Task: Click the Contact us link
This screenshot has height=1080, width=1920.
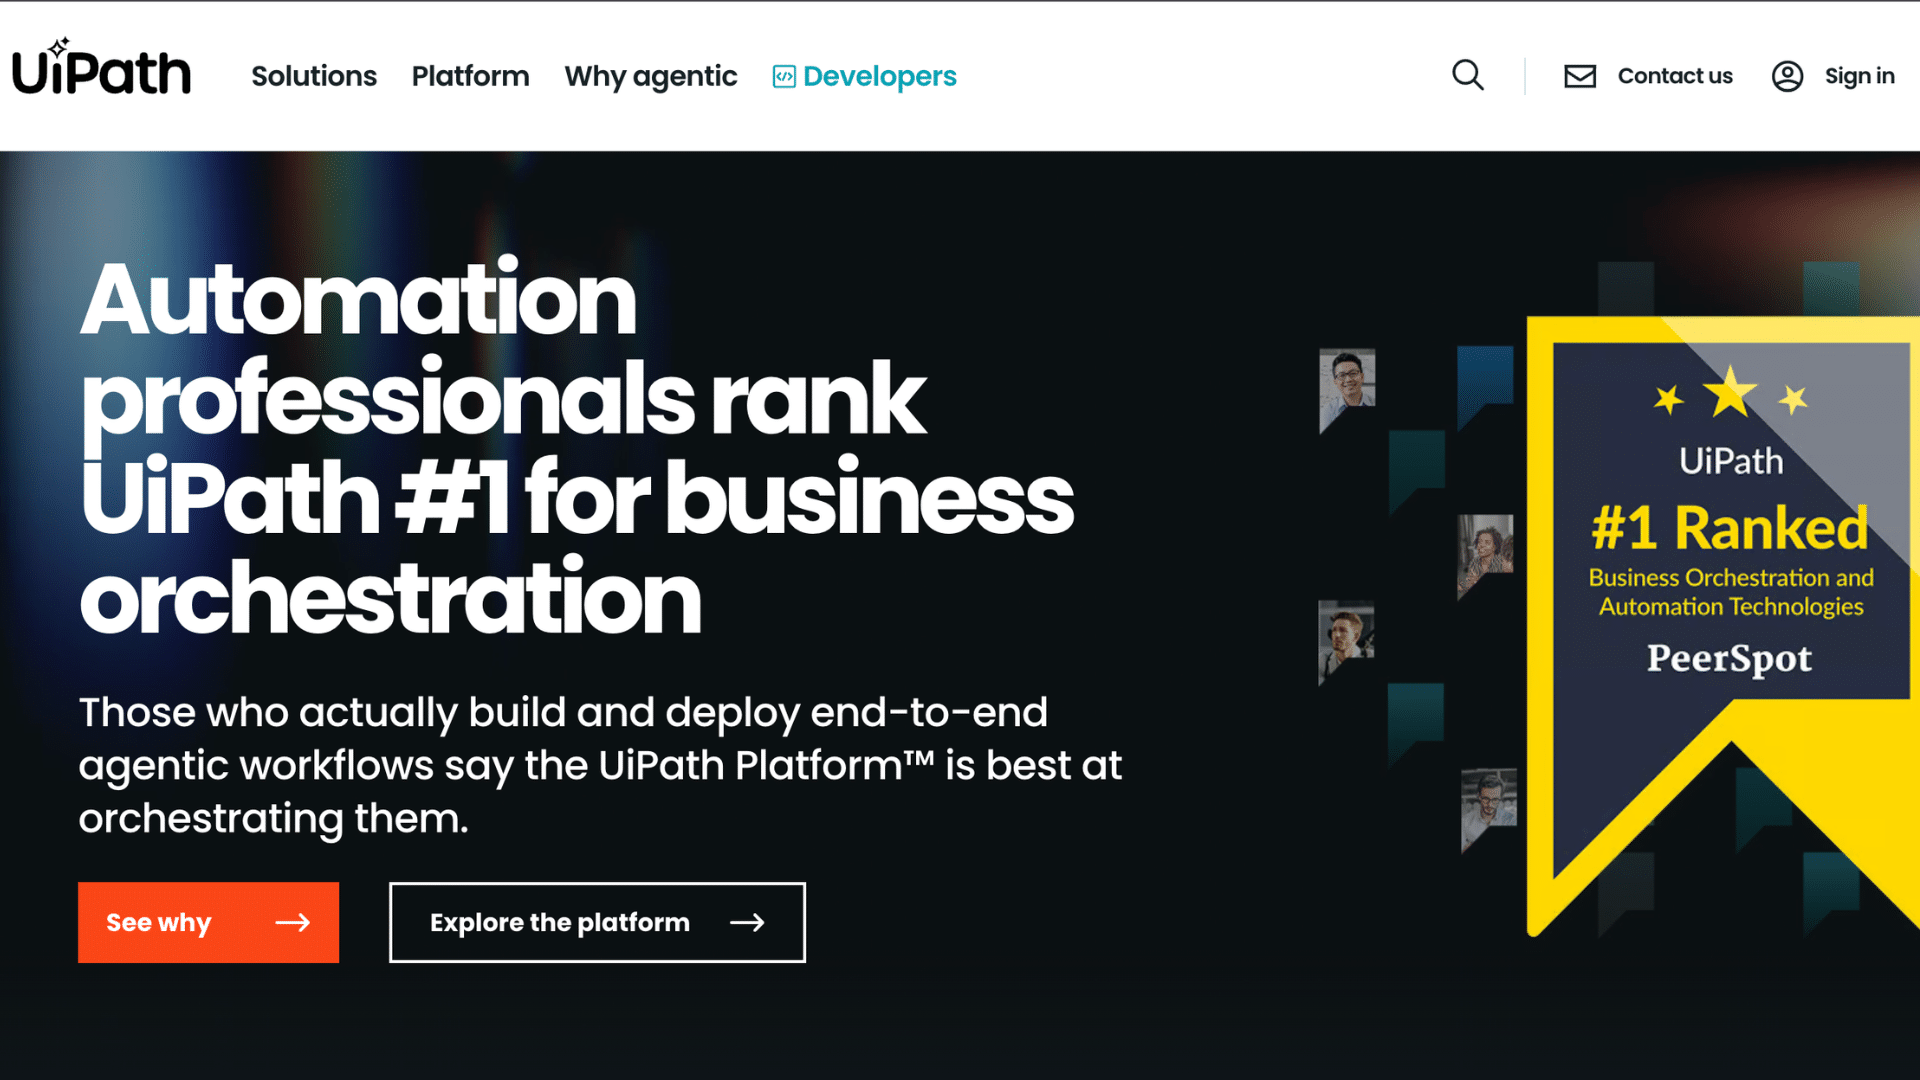Action: [1675, 76]
